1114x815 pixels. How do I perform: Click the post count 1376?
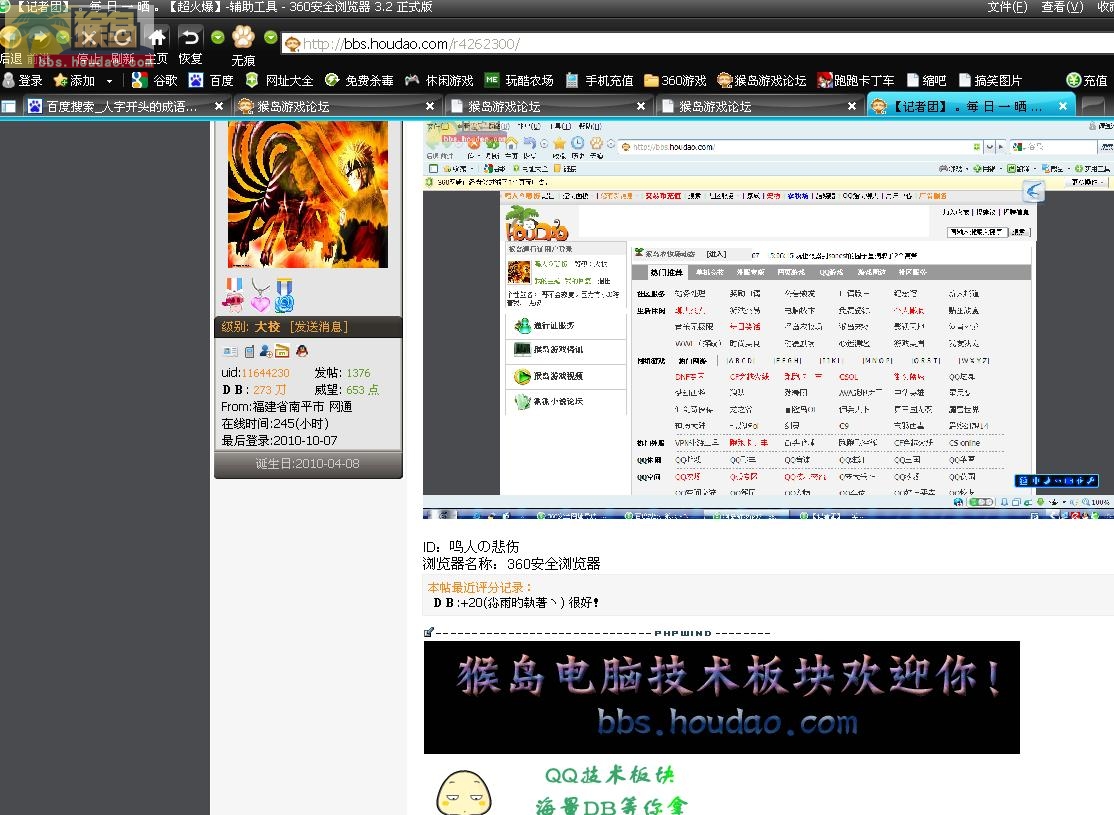[358, 373]
